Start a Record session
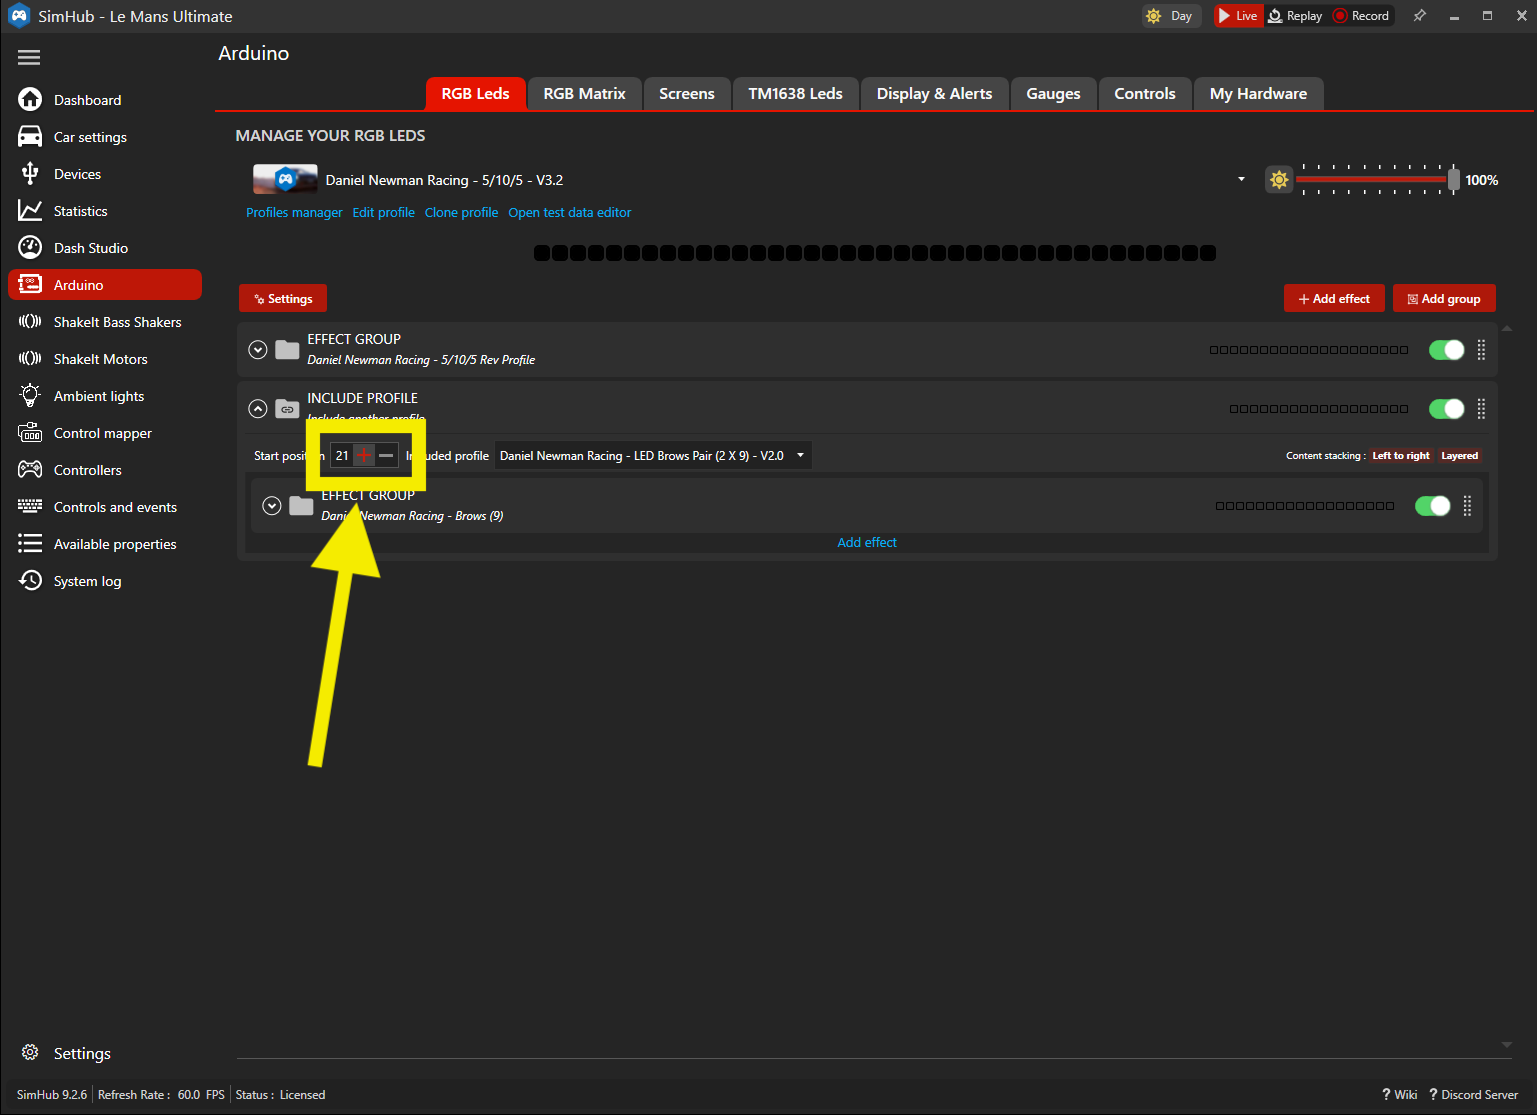Viewport: 1537px width, 1115px height. pos(1361,15)
